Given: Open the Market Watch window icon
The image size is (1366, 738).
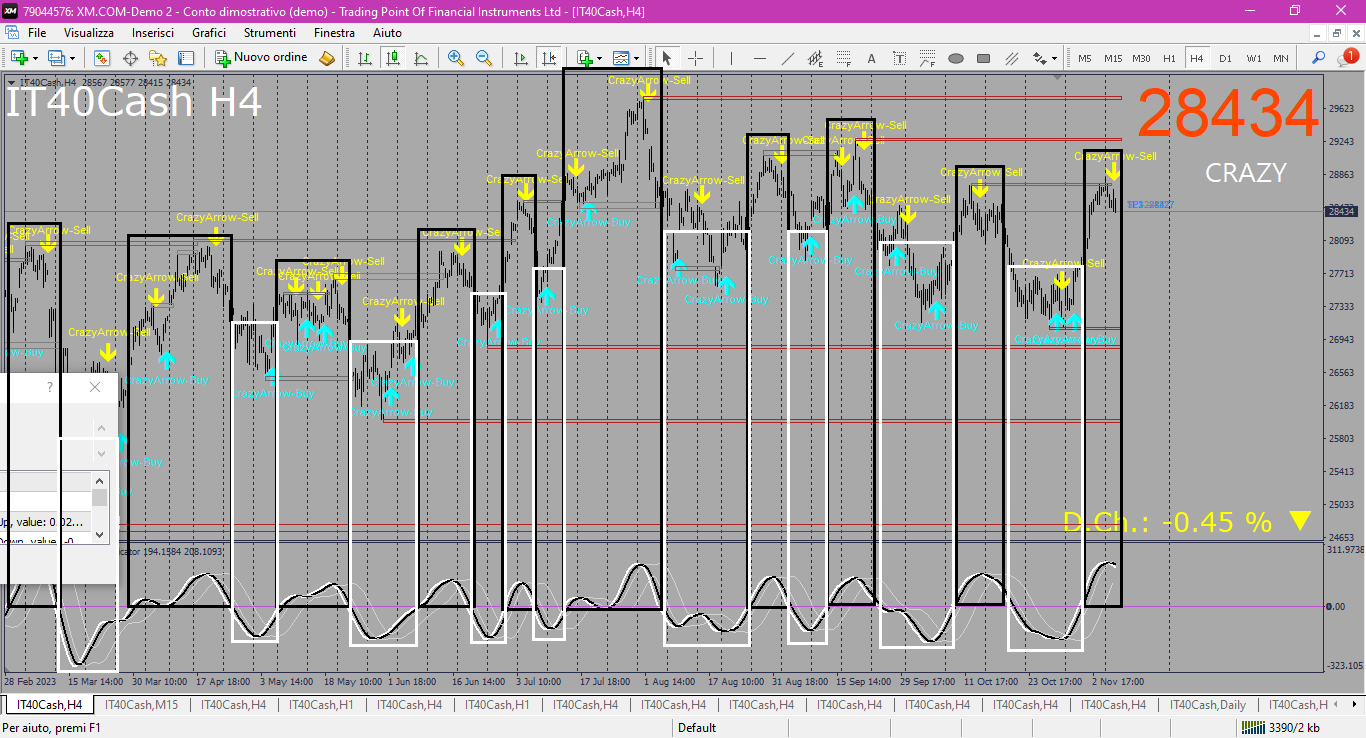Looking at the screenshot, I should [103, 58].
